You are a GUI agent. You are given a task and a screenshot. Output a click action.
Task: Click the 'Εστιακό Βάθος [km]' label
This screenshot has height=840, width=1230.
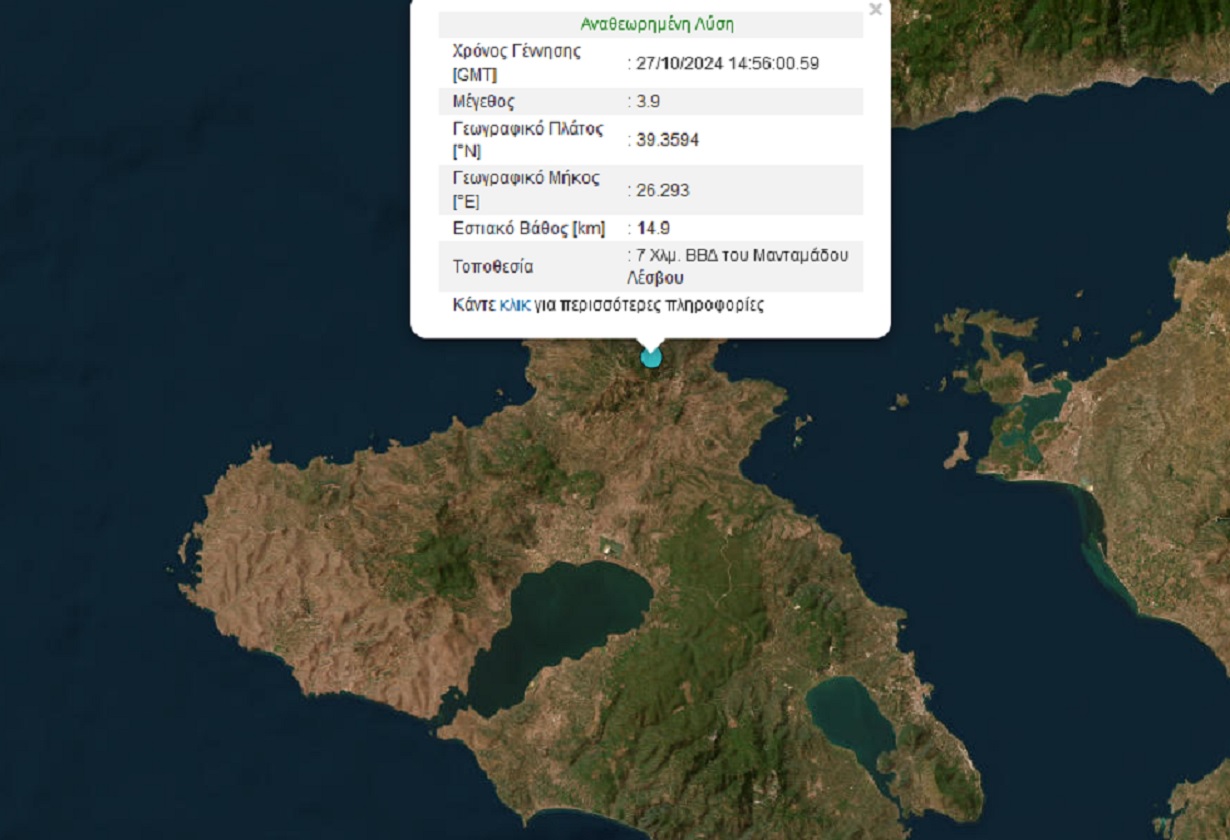pos(529,228)
